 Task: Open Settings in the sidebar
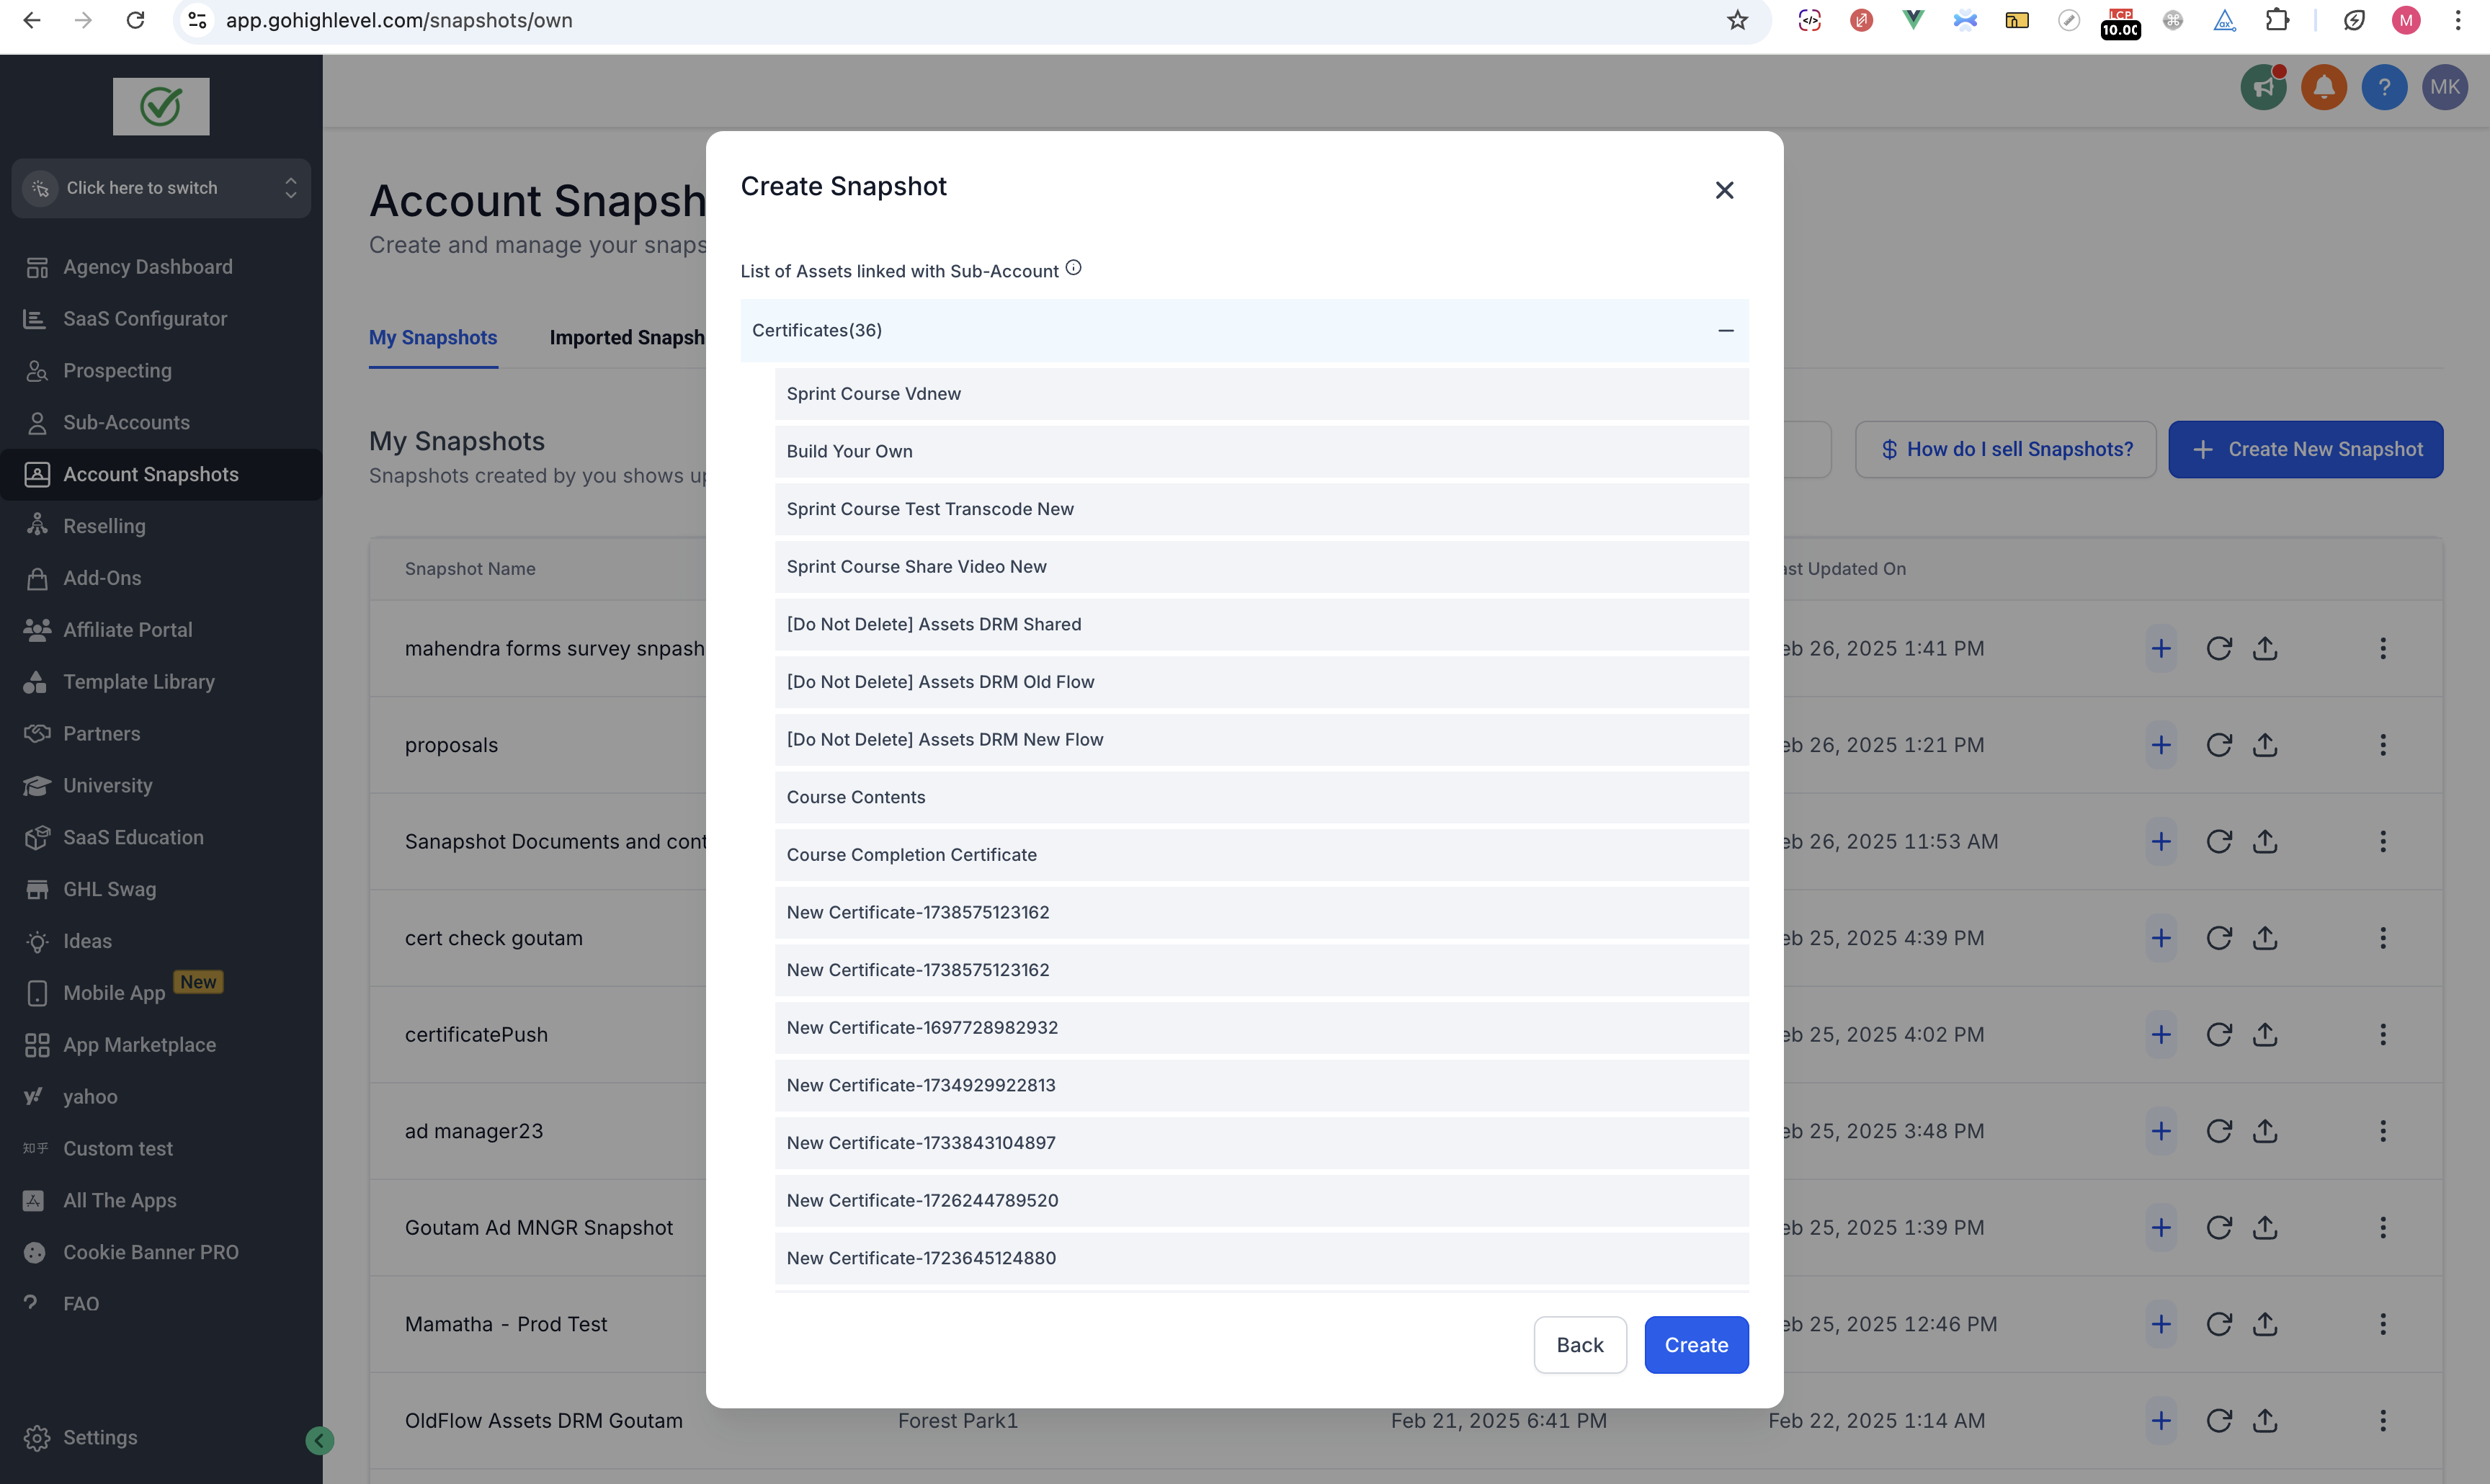tap(100, 1437)
